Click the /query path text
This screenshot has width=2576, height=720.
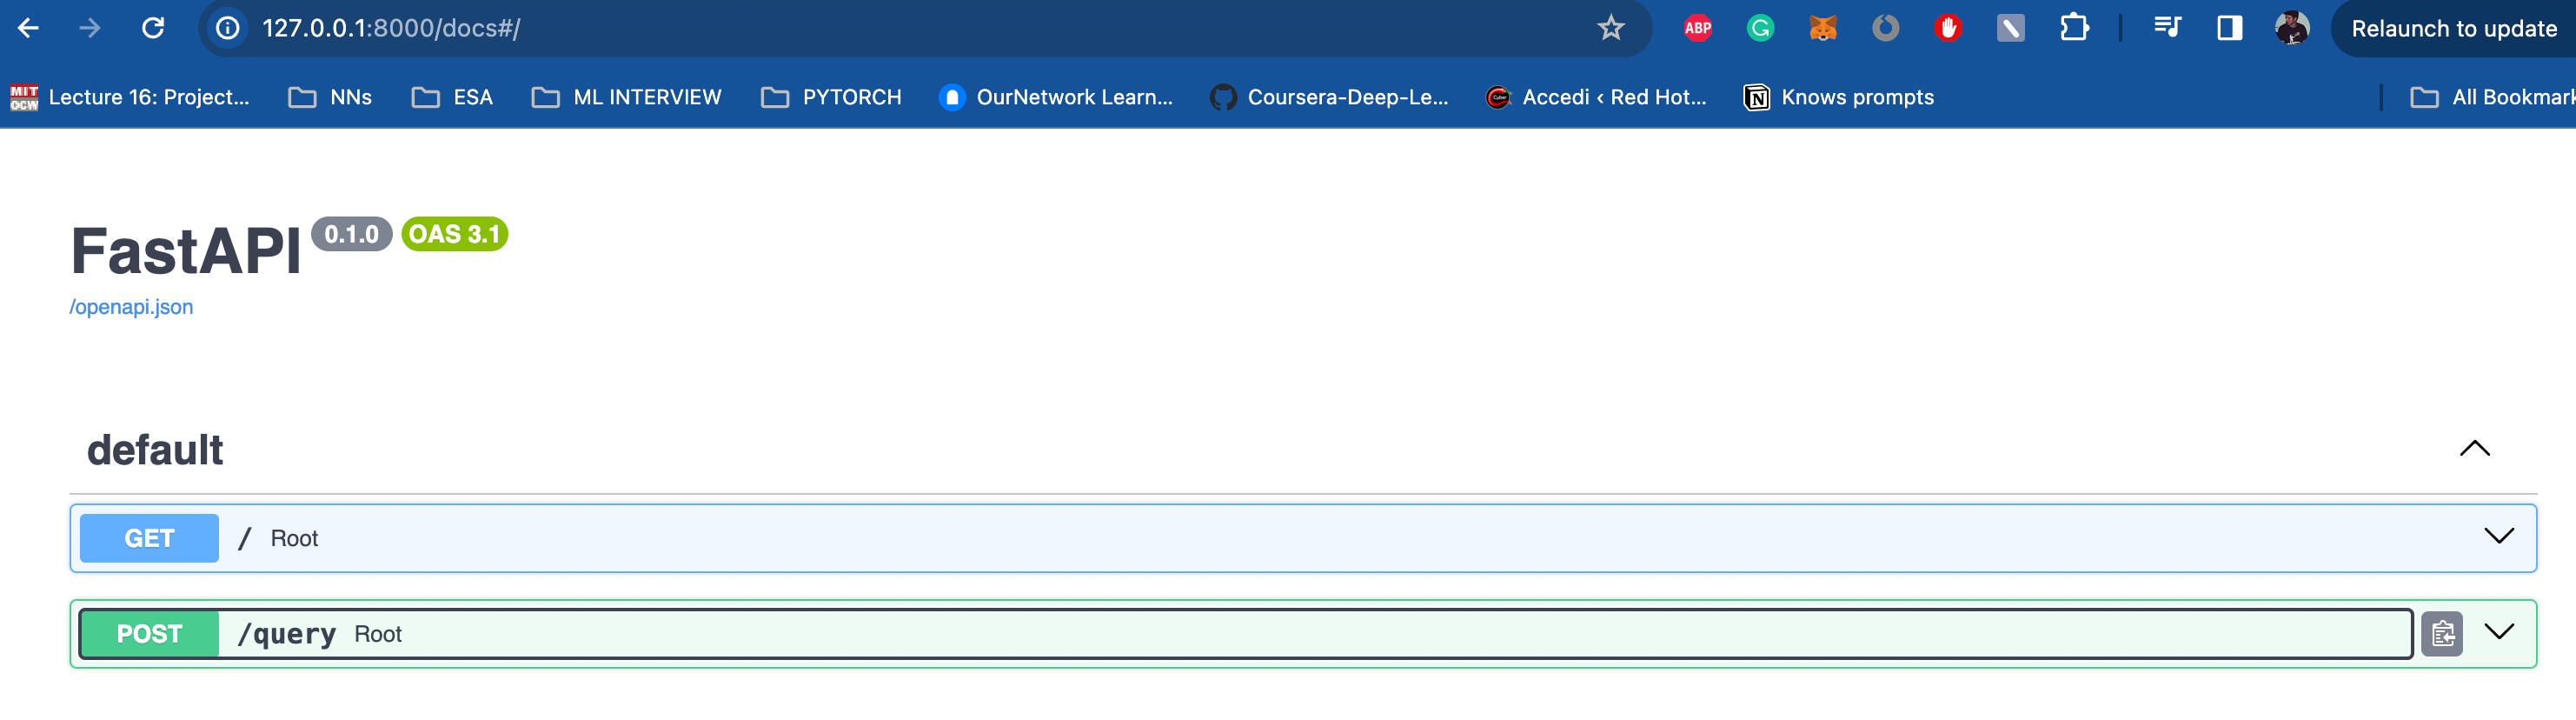[x=287, y=634]
